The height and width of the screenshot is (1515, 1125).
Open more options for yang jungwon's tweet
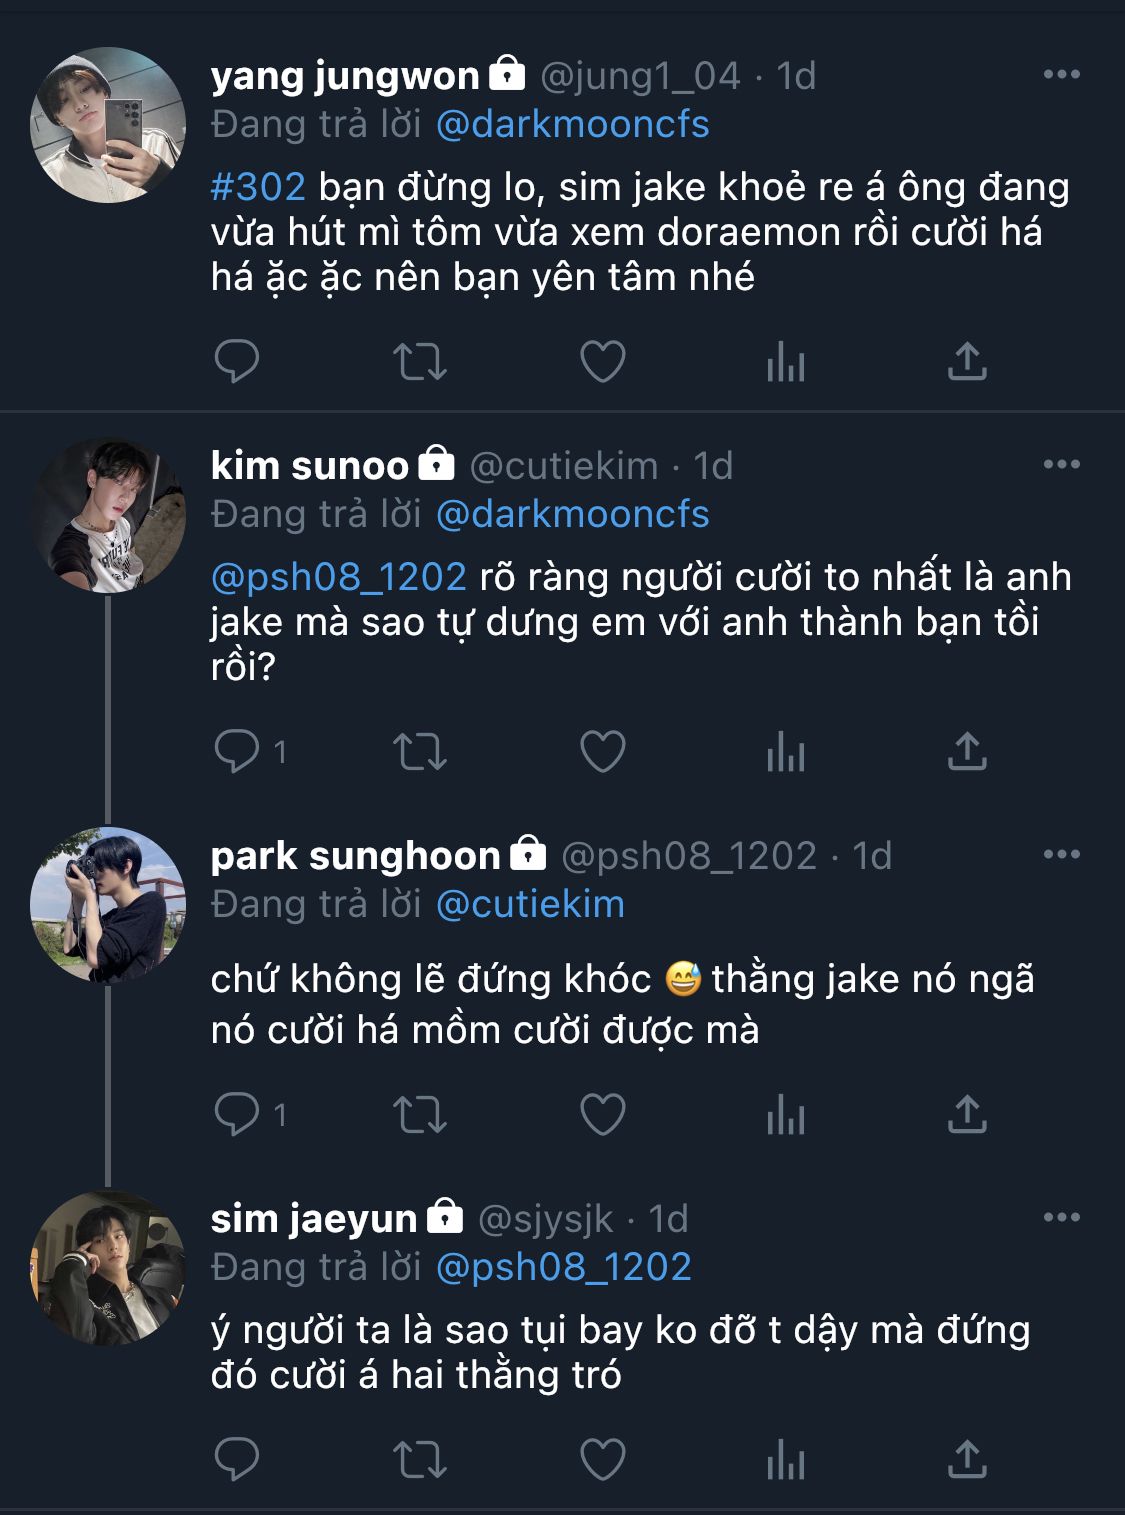1061,75
